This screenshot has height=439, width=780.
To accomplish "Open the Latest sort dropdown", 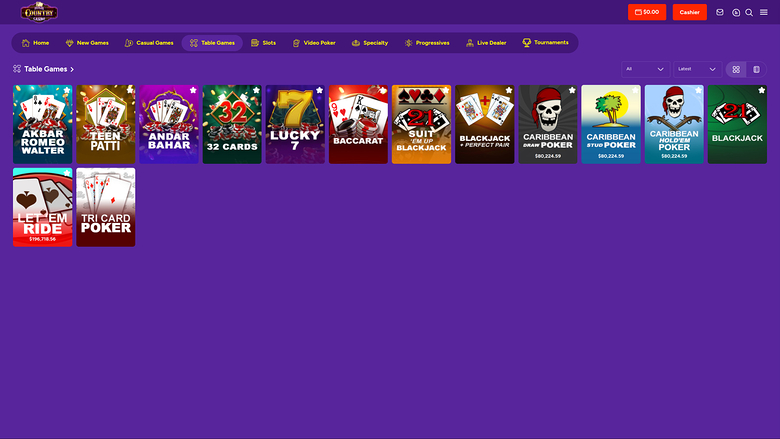I will coord(697,69).
